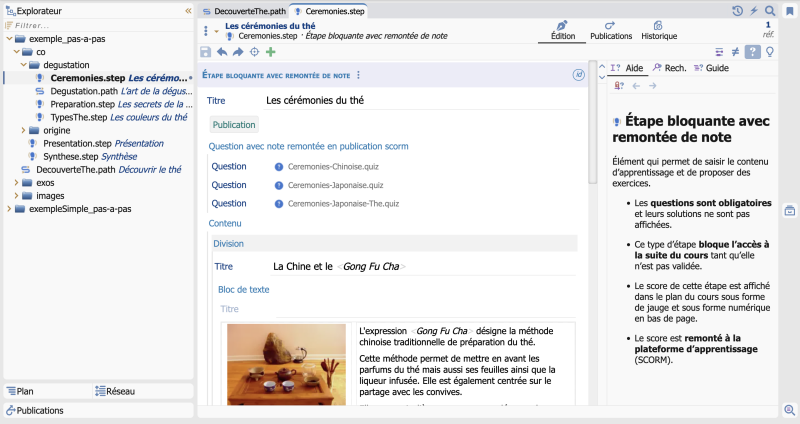Edit the title field Les cérémonies du thé
This screenshot has width=800, height=424.
421,101
